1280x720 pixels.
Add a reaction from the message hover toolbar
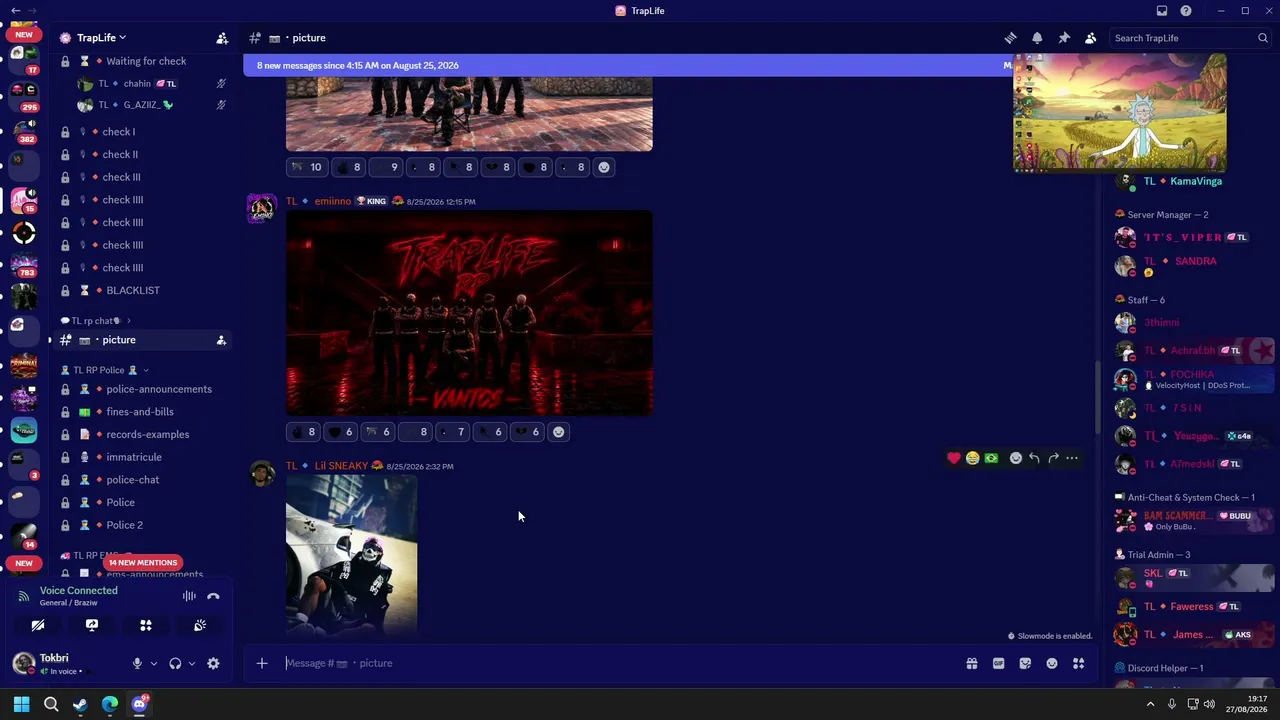pos(1016,458)
